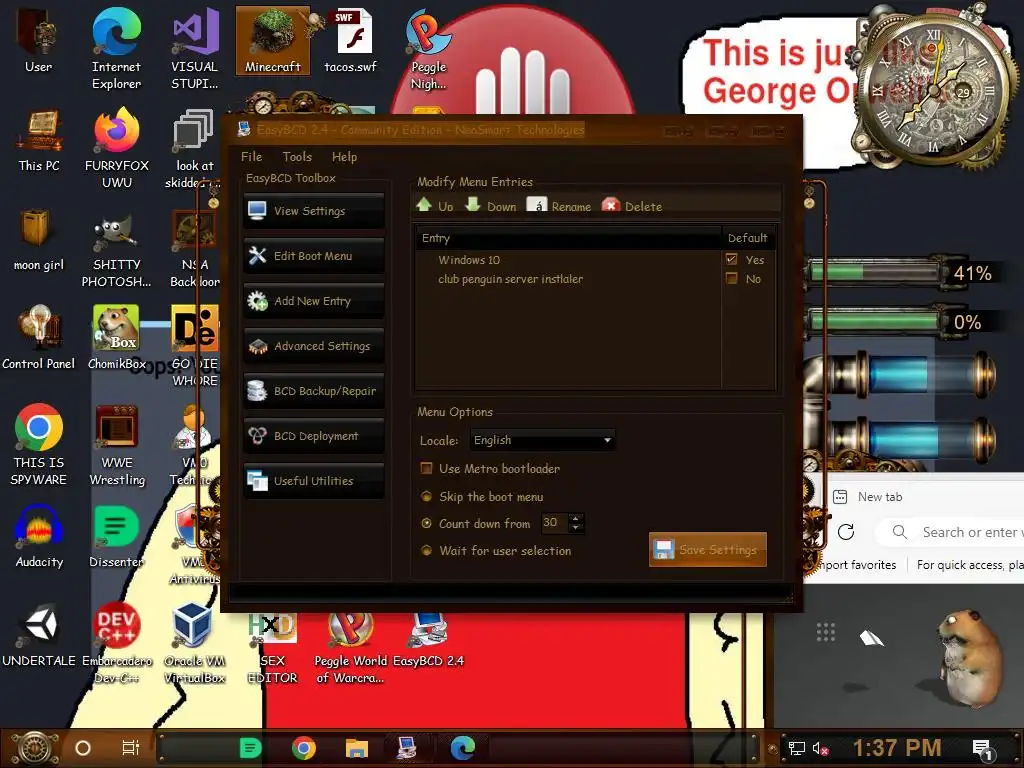
Task: Click Delete entry toolbar button
Action: pyautogui.click(x=632, y=206)
